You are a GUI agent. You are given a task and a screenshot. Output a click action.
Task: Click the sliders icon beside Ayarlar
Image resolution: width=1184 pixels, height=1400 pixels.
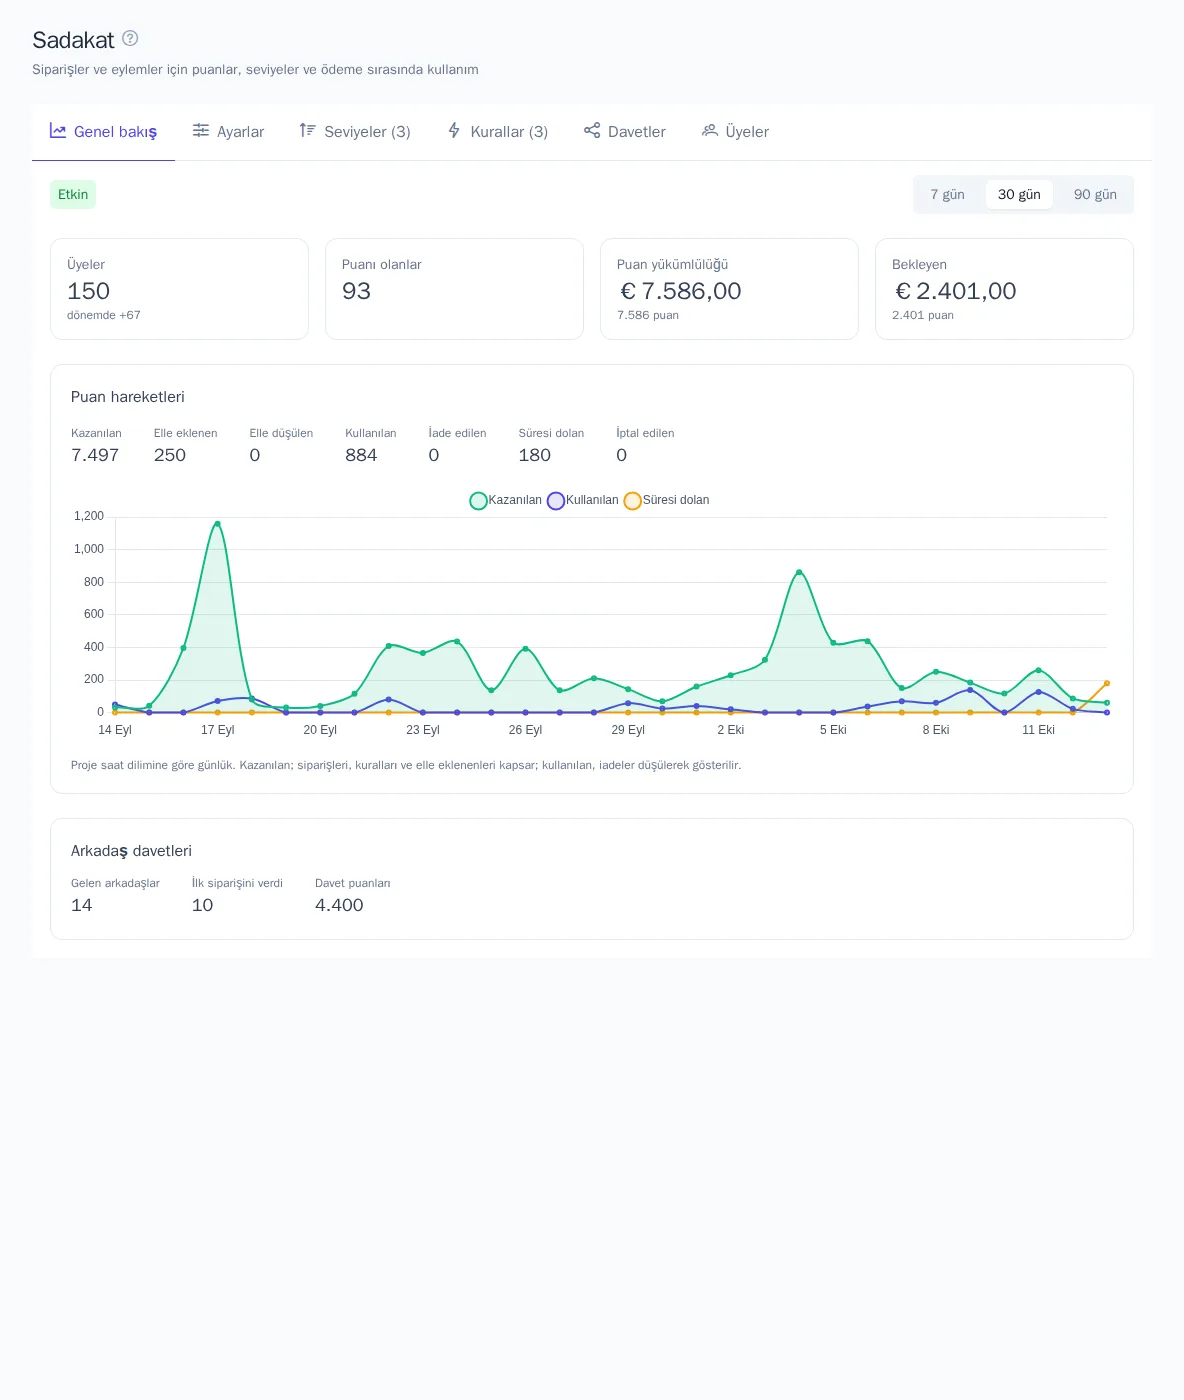[x=201, y=131]
